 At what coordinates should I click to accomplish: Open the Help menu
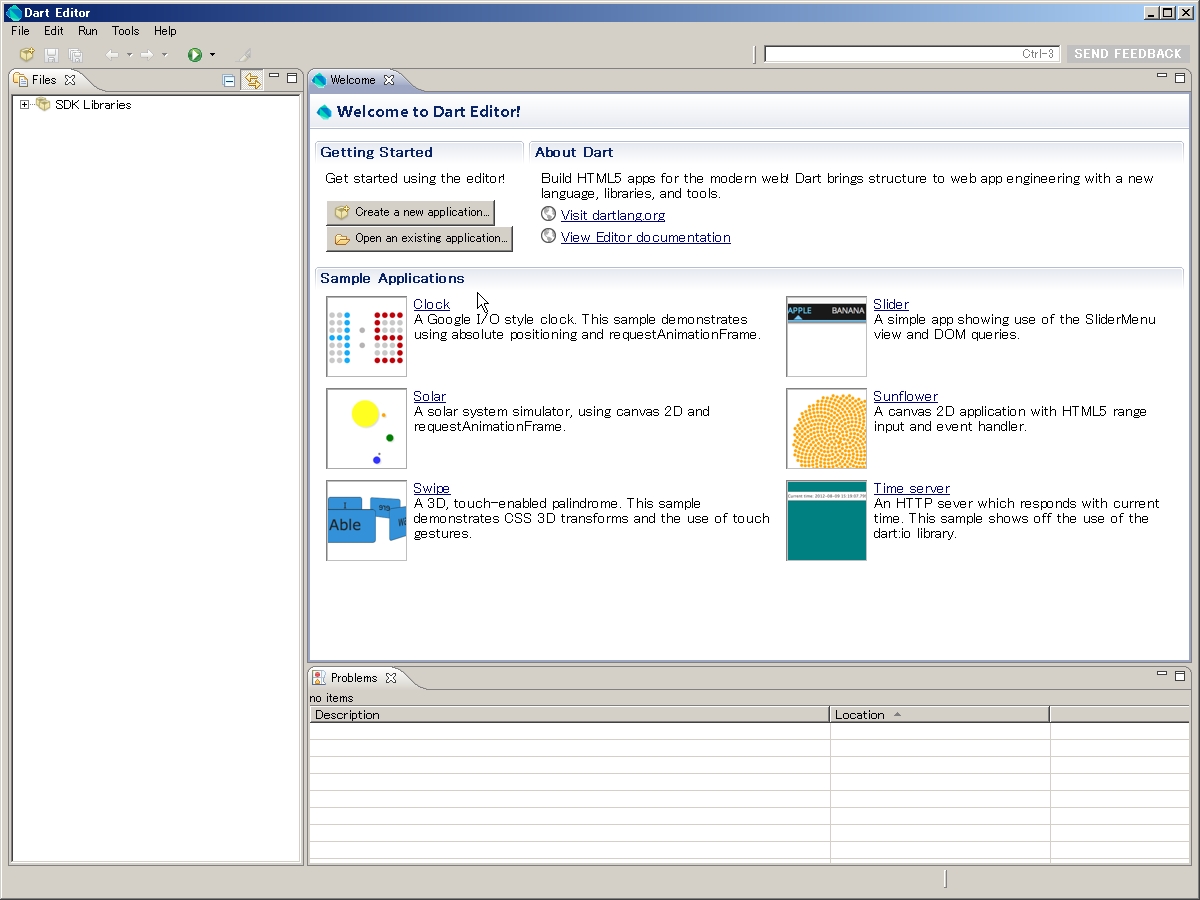click(165, 31)
